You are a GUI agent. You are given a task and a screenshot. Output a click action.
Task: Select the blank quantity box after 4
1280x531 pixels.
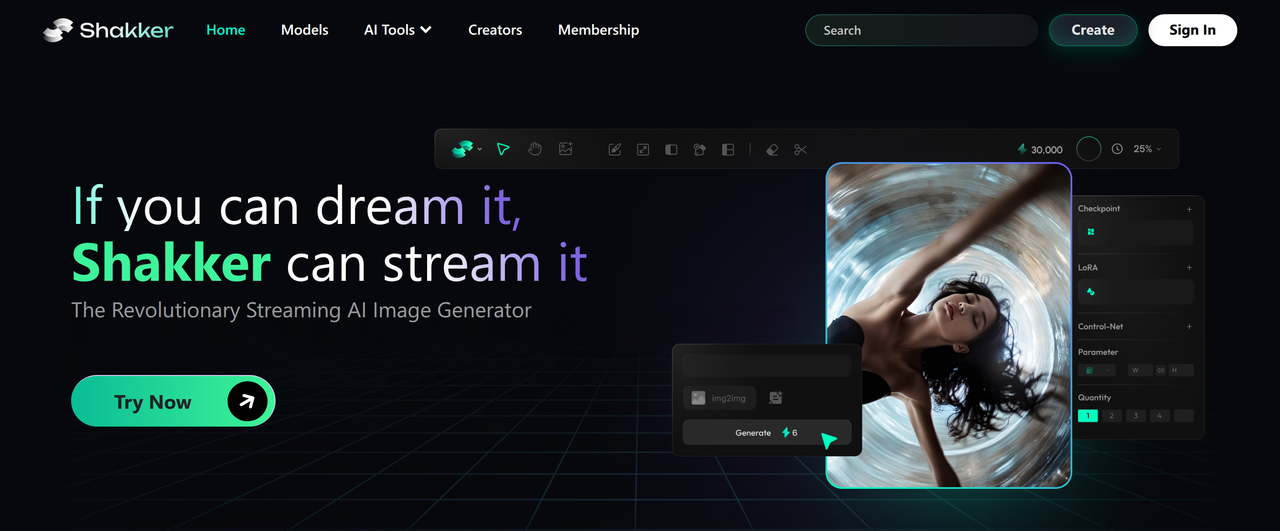pyautogui.click(x=1184, y=415)
